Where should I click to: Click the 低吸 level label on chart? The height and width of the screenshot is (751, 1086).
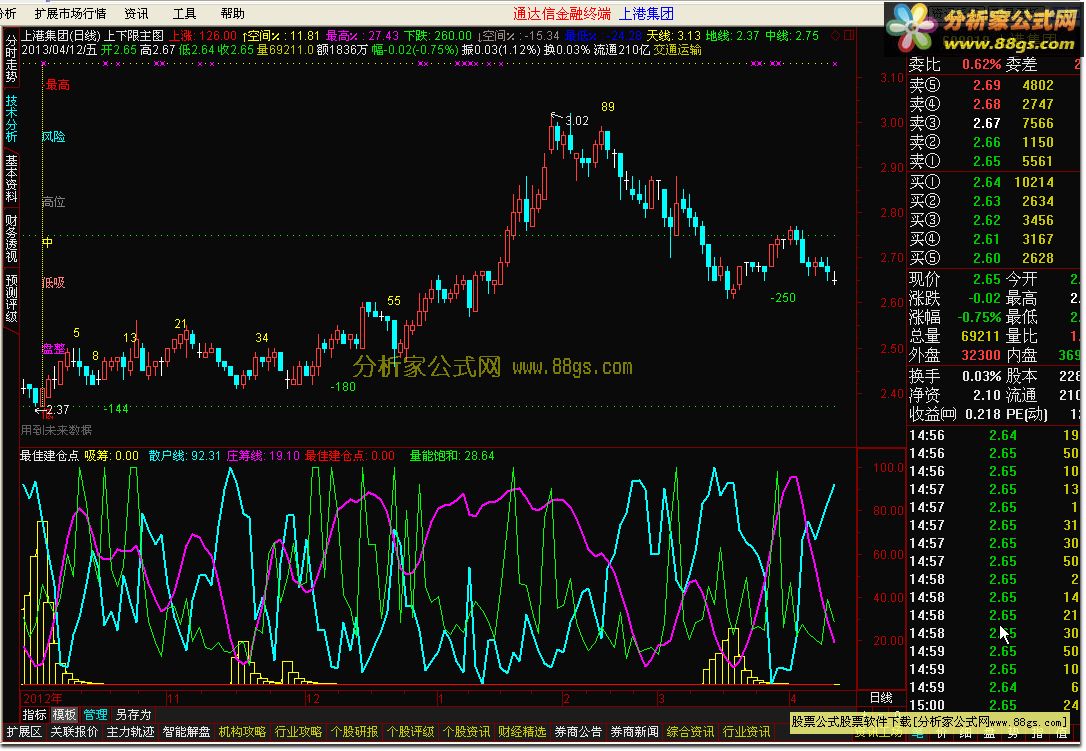pyautogui.click(x=53, y=283)
